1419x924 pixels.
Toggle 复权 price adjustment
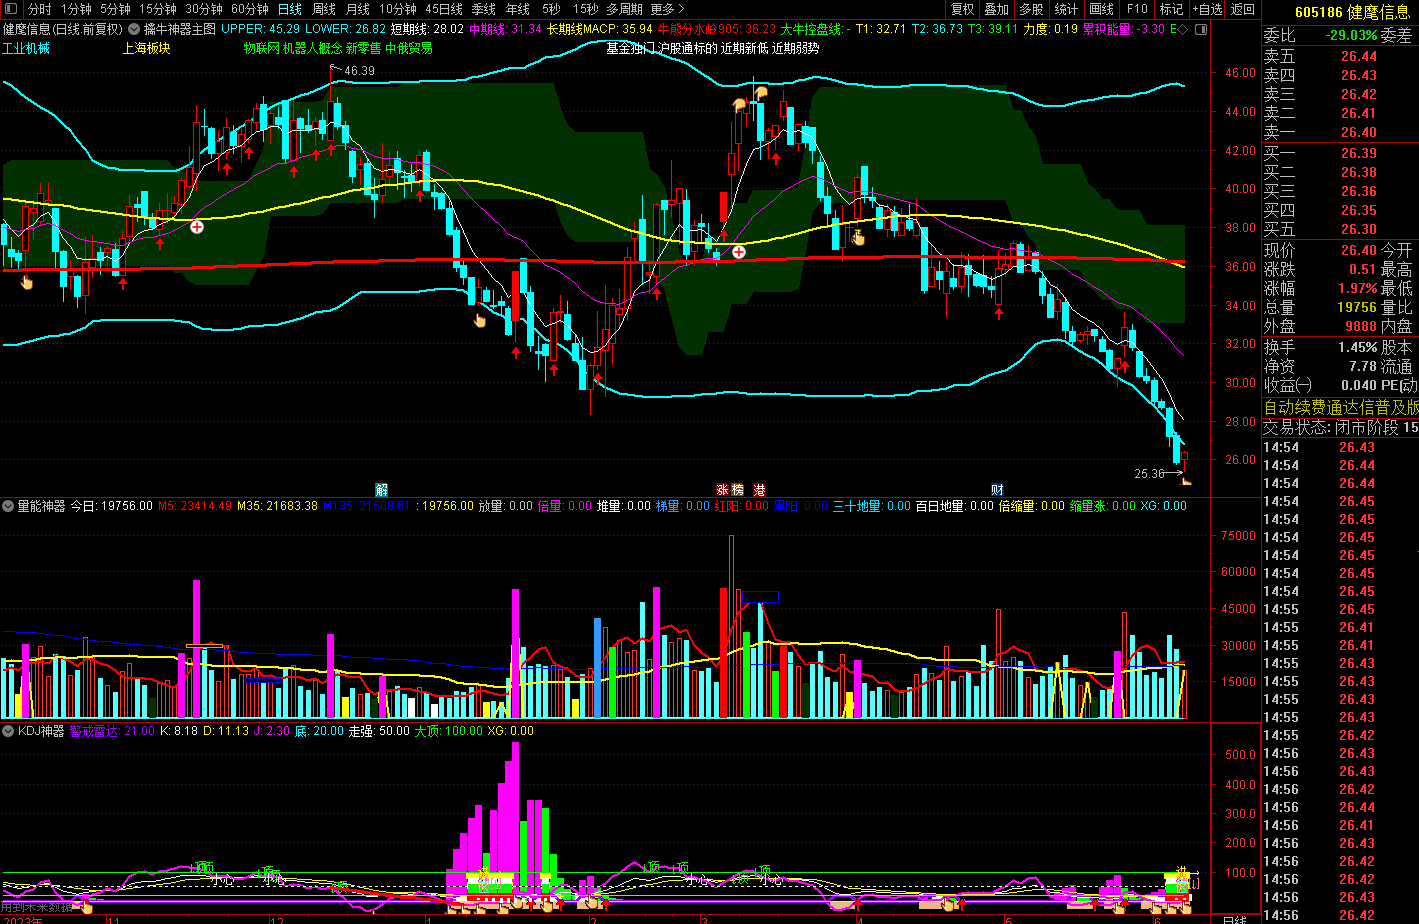(x=962, y=10)
